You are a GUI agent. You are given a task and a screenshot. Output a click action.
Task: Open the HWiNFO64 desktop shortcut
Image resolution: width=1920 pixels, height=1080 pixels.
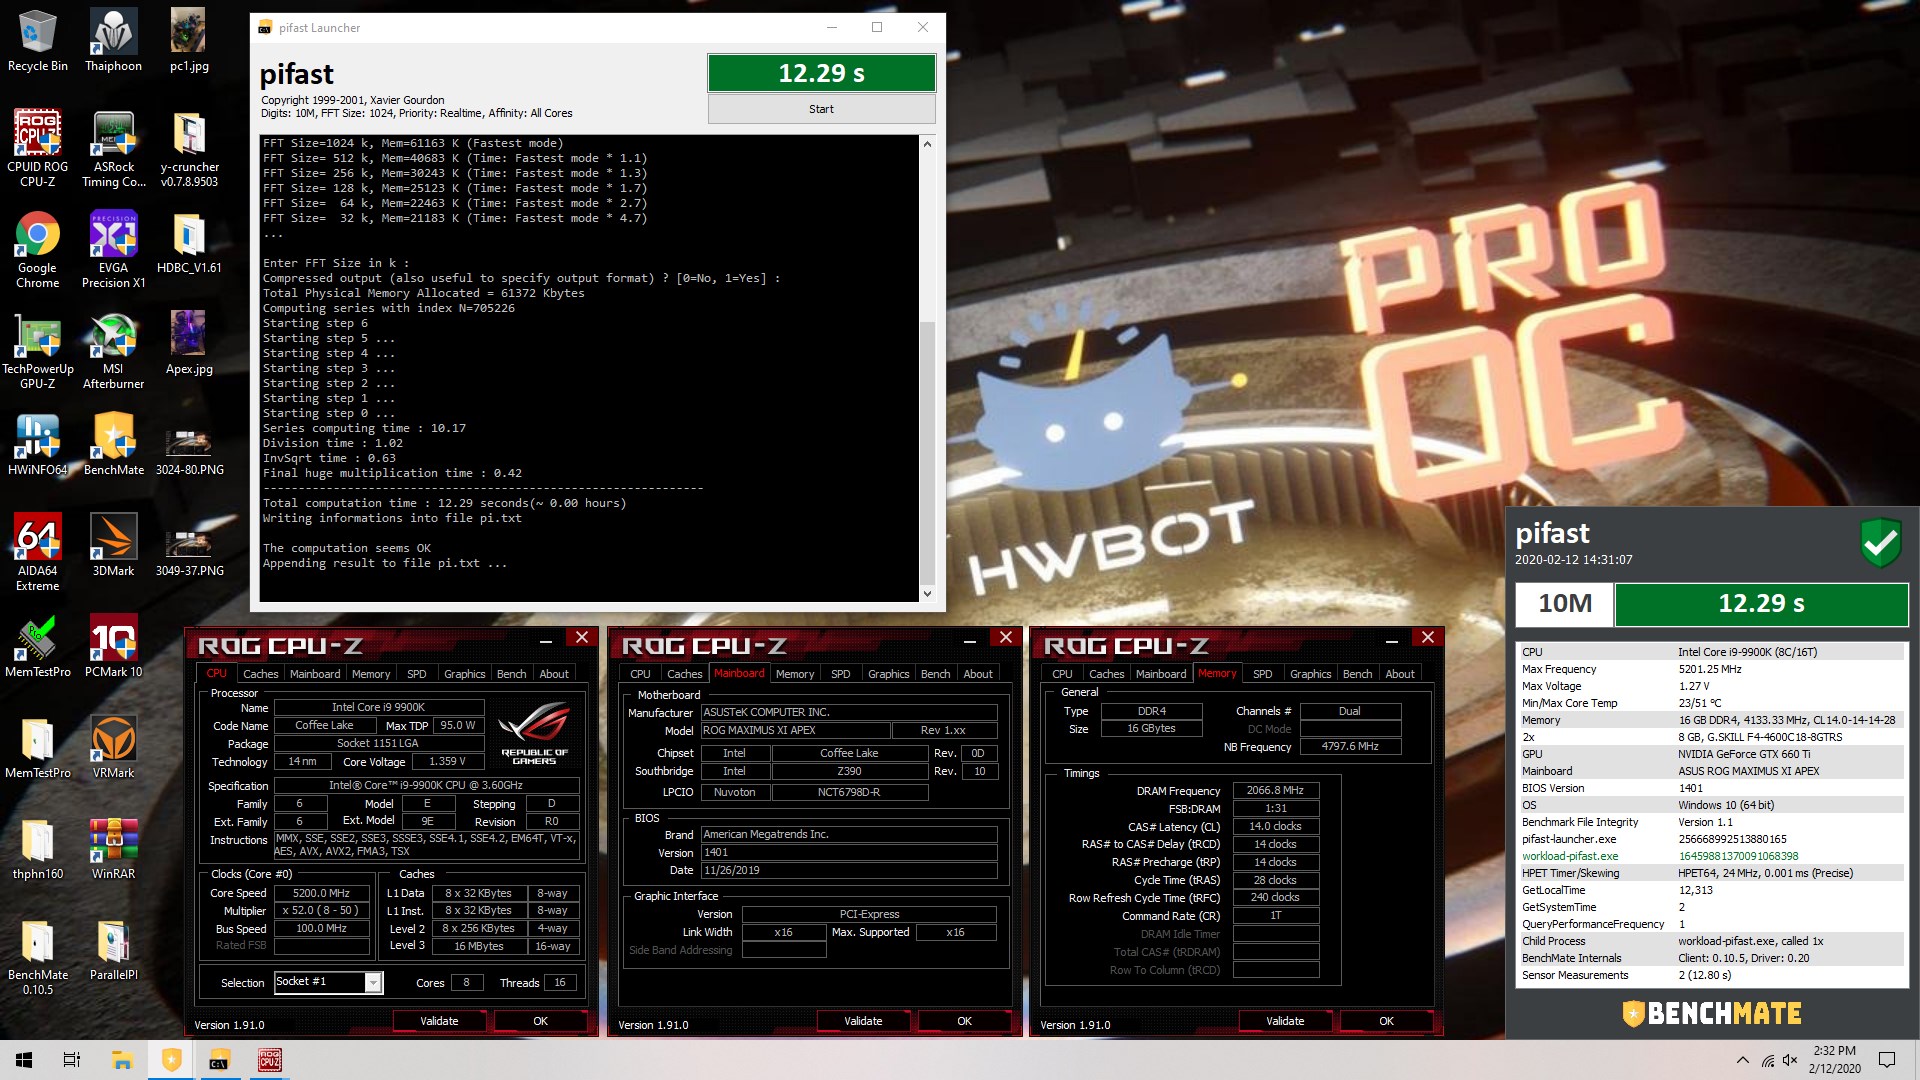[38, 444]
